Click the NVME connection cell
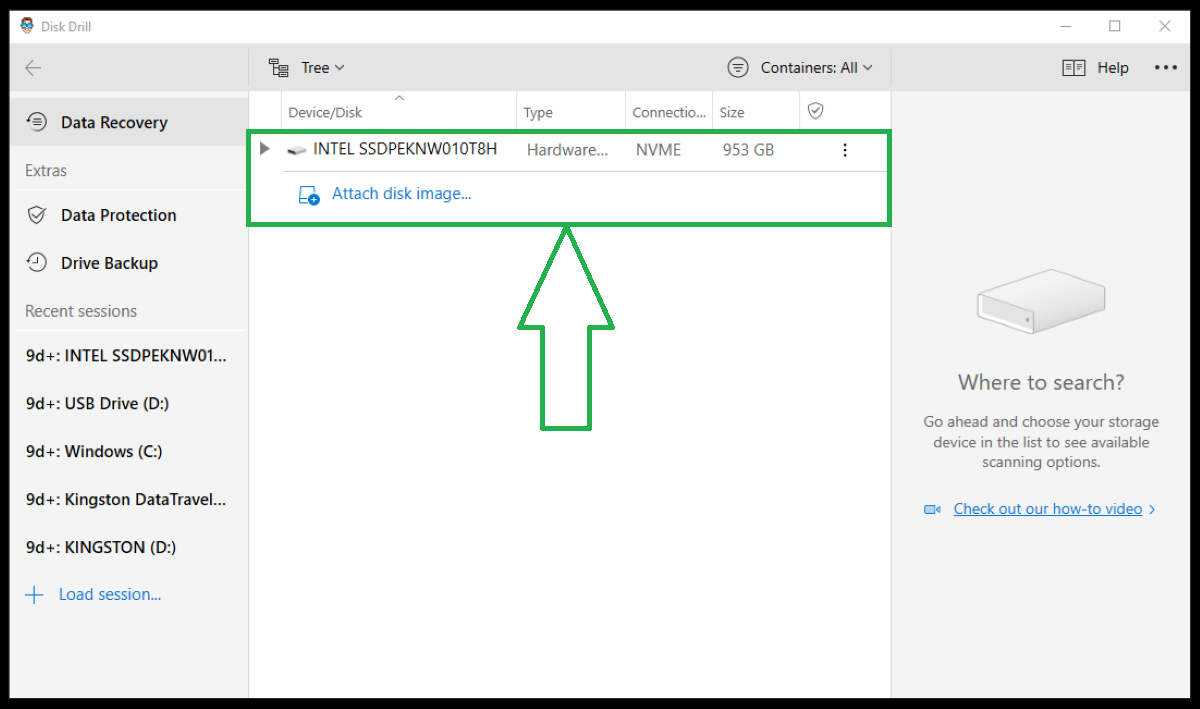The width and height of the screenshot is (1200, 709). 658,150
